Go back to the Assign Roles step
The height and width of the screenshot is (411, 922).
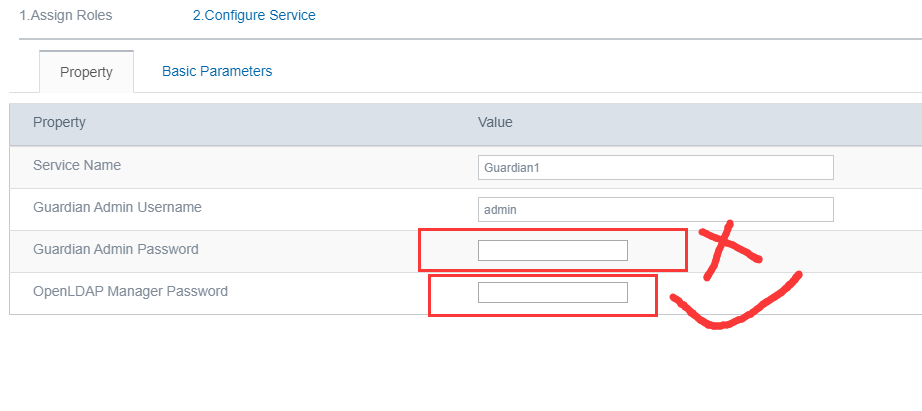coord(66,16)
